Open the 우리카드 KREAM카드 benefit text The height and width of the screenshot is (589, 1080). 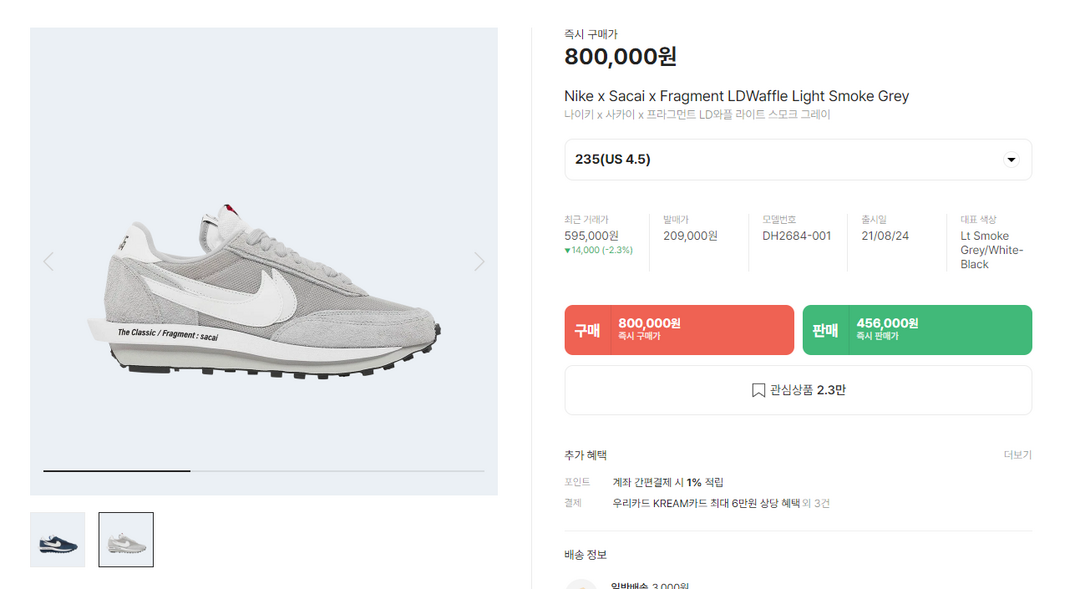706,503
